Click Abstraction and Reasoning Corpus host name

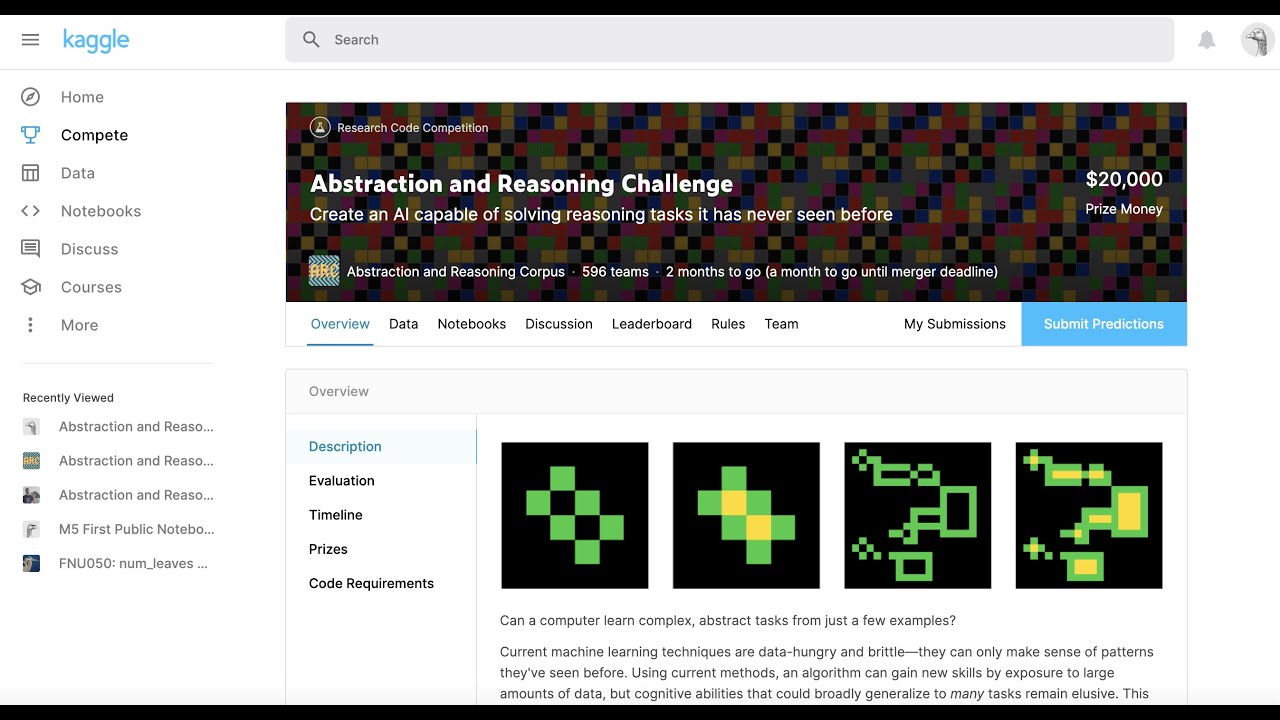[456, 271]
